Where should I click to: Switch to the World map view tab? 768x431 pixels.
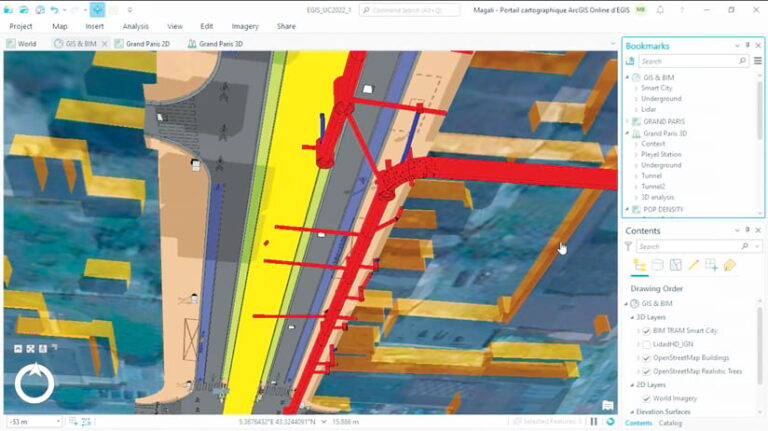pos(22,44)
